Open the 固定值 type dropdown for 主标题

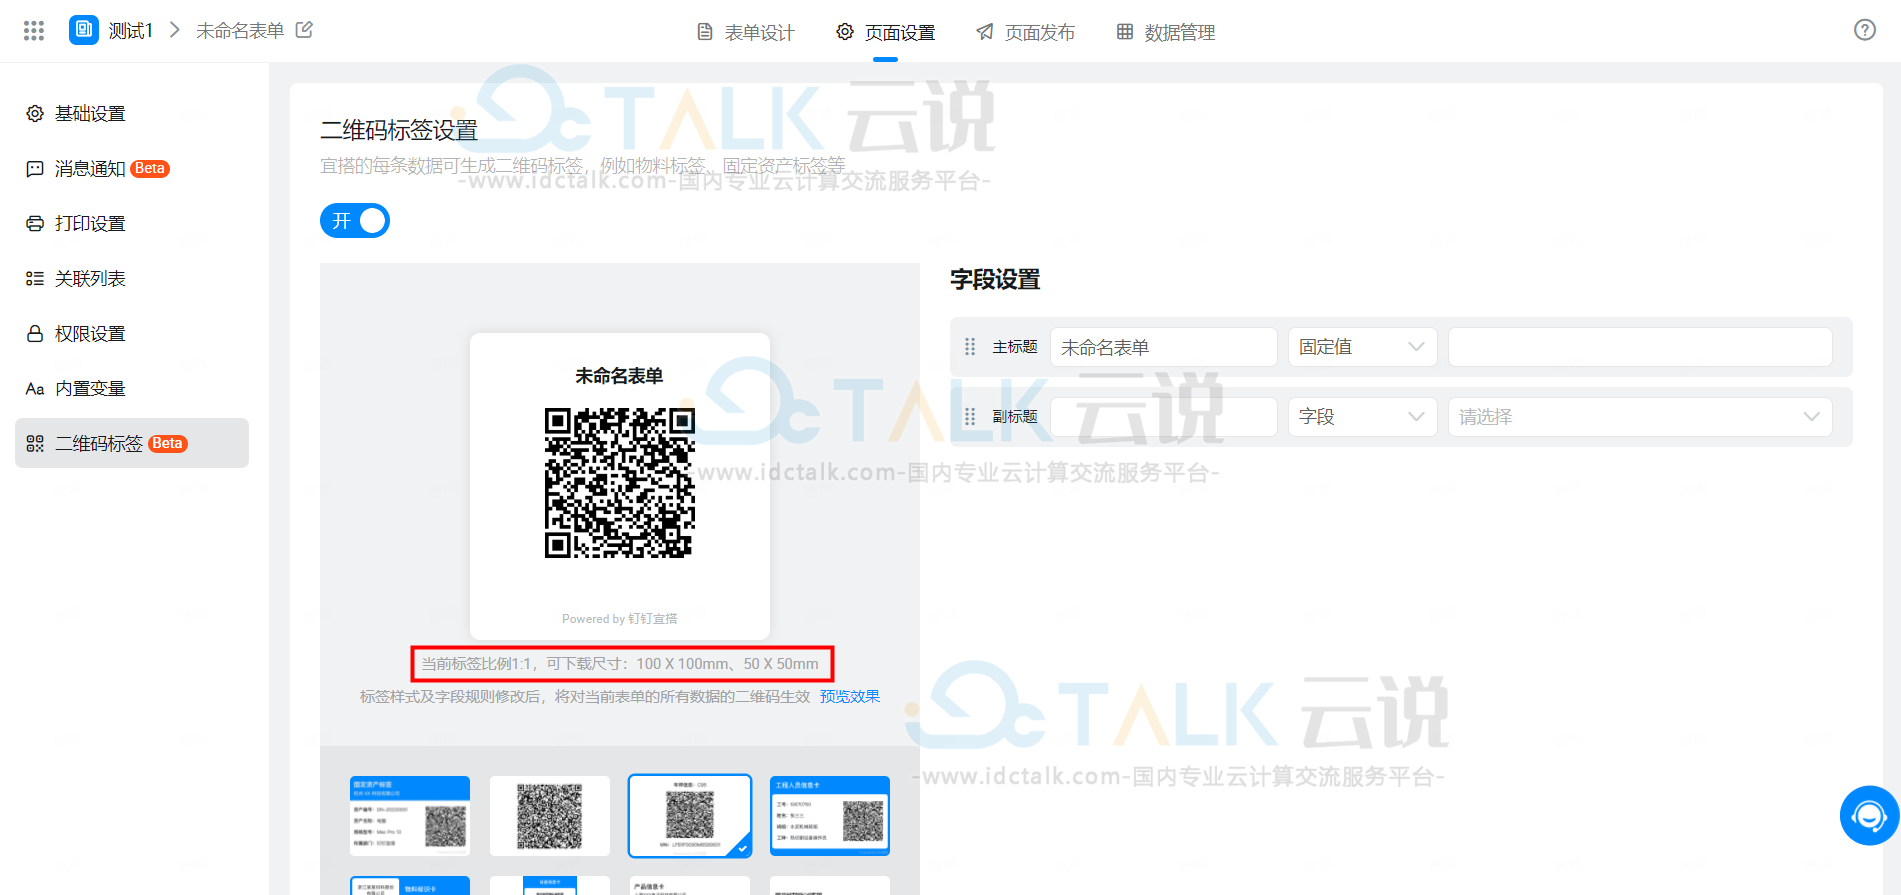1362,347
